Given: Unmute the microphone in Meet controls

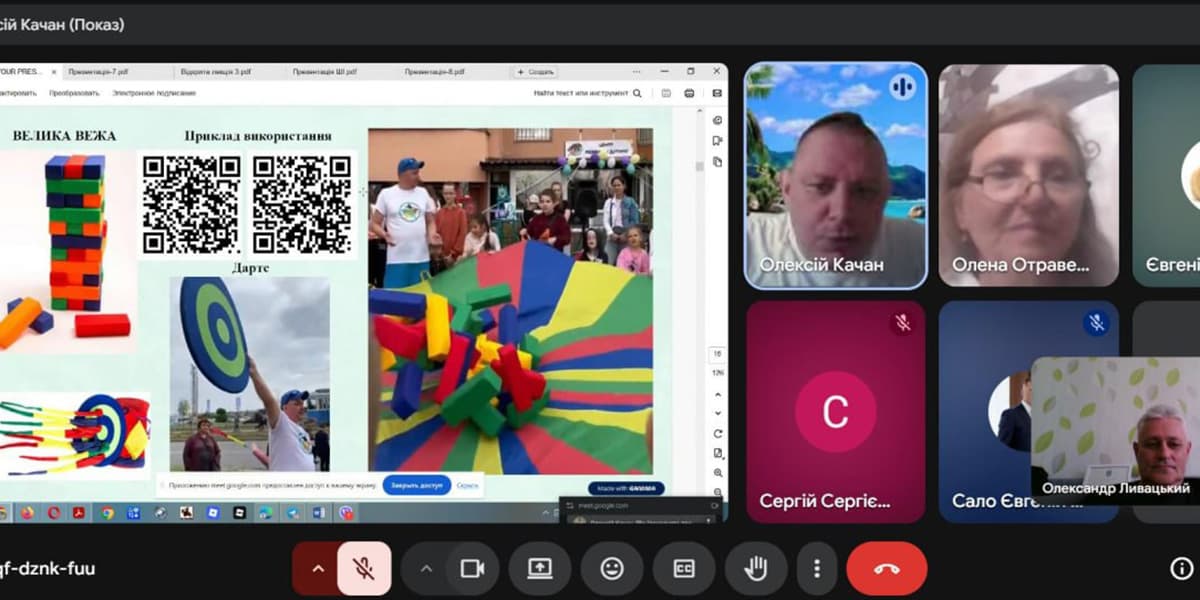Looking at the screenshot, I should 364,568.
